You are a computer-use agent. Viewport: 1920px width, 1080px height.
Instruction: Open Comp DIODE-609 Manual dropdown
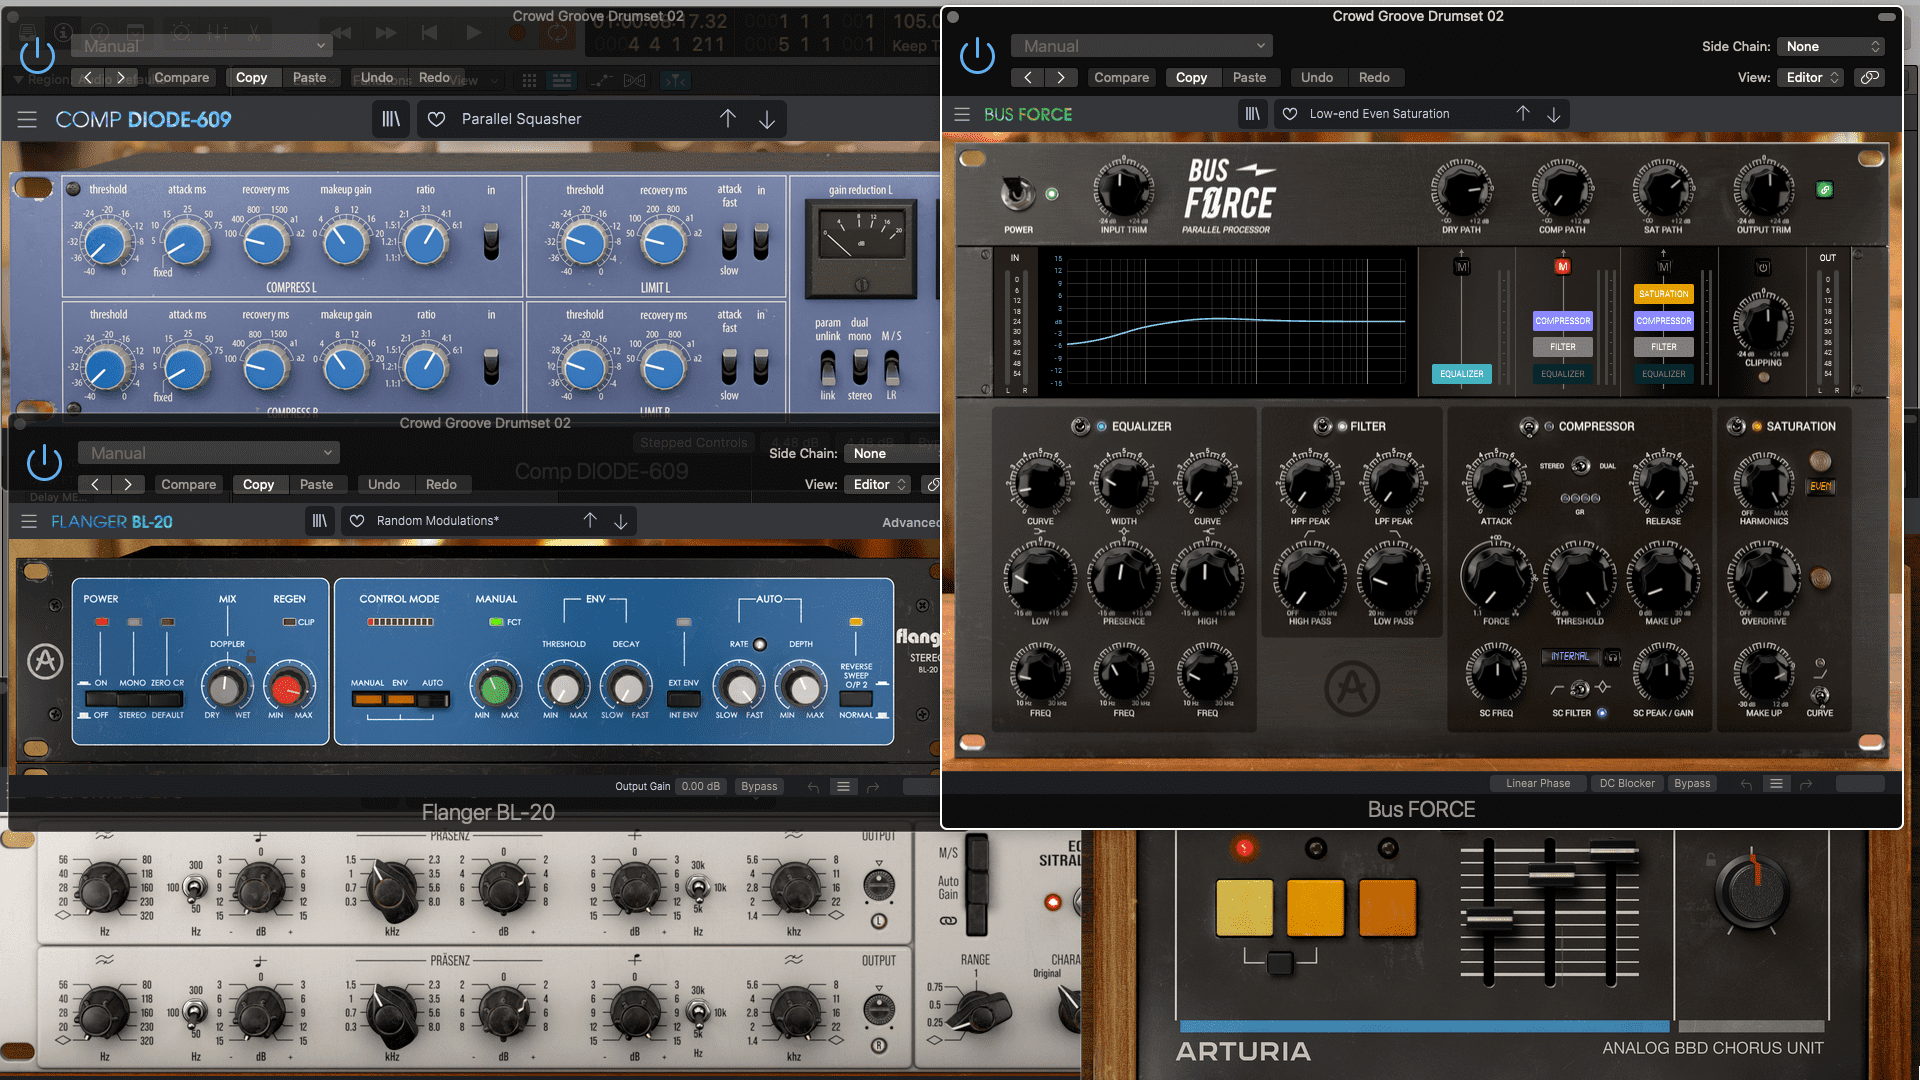[x=201, y=46]
